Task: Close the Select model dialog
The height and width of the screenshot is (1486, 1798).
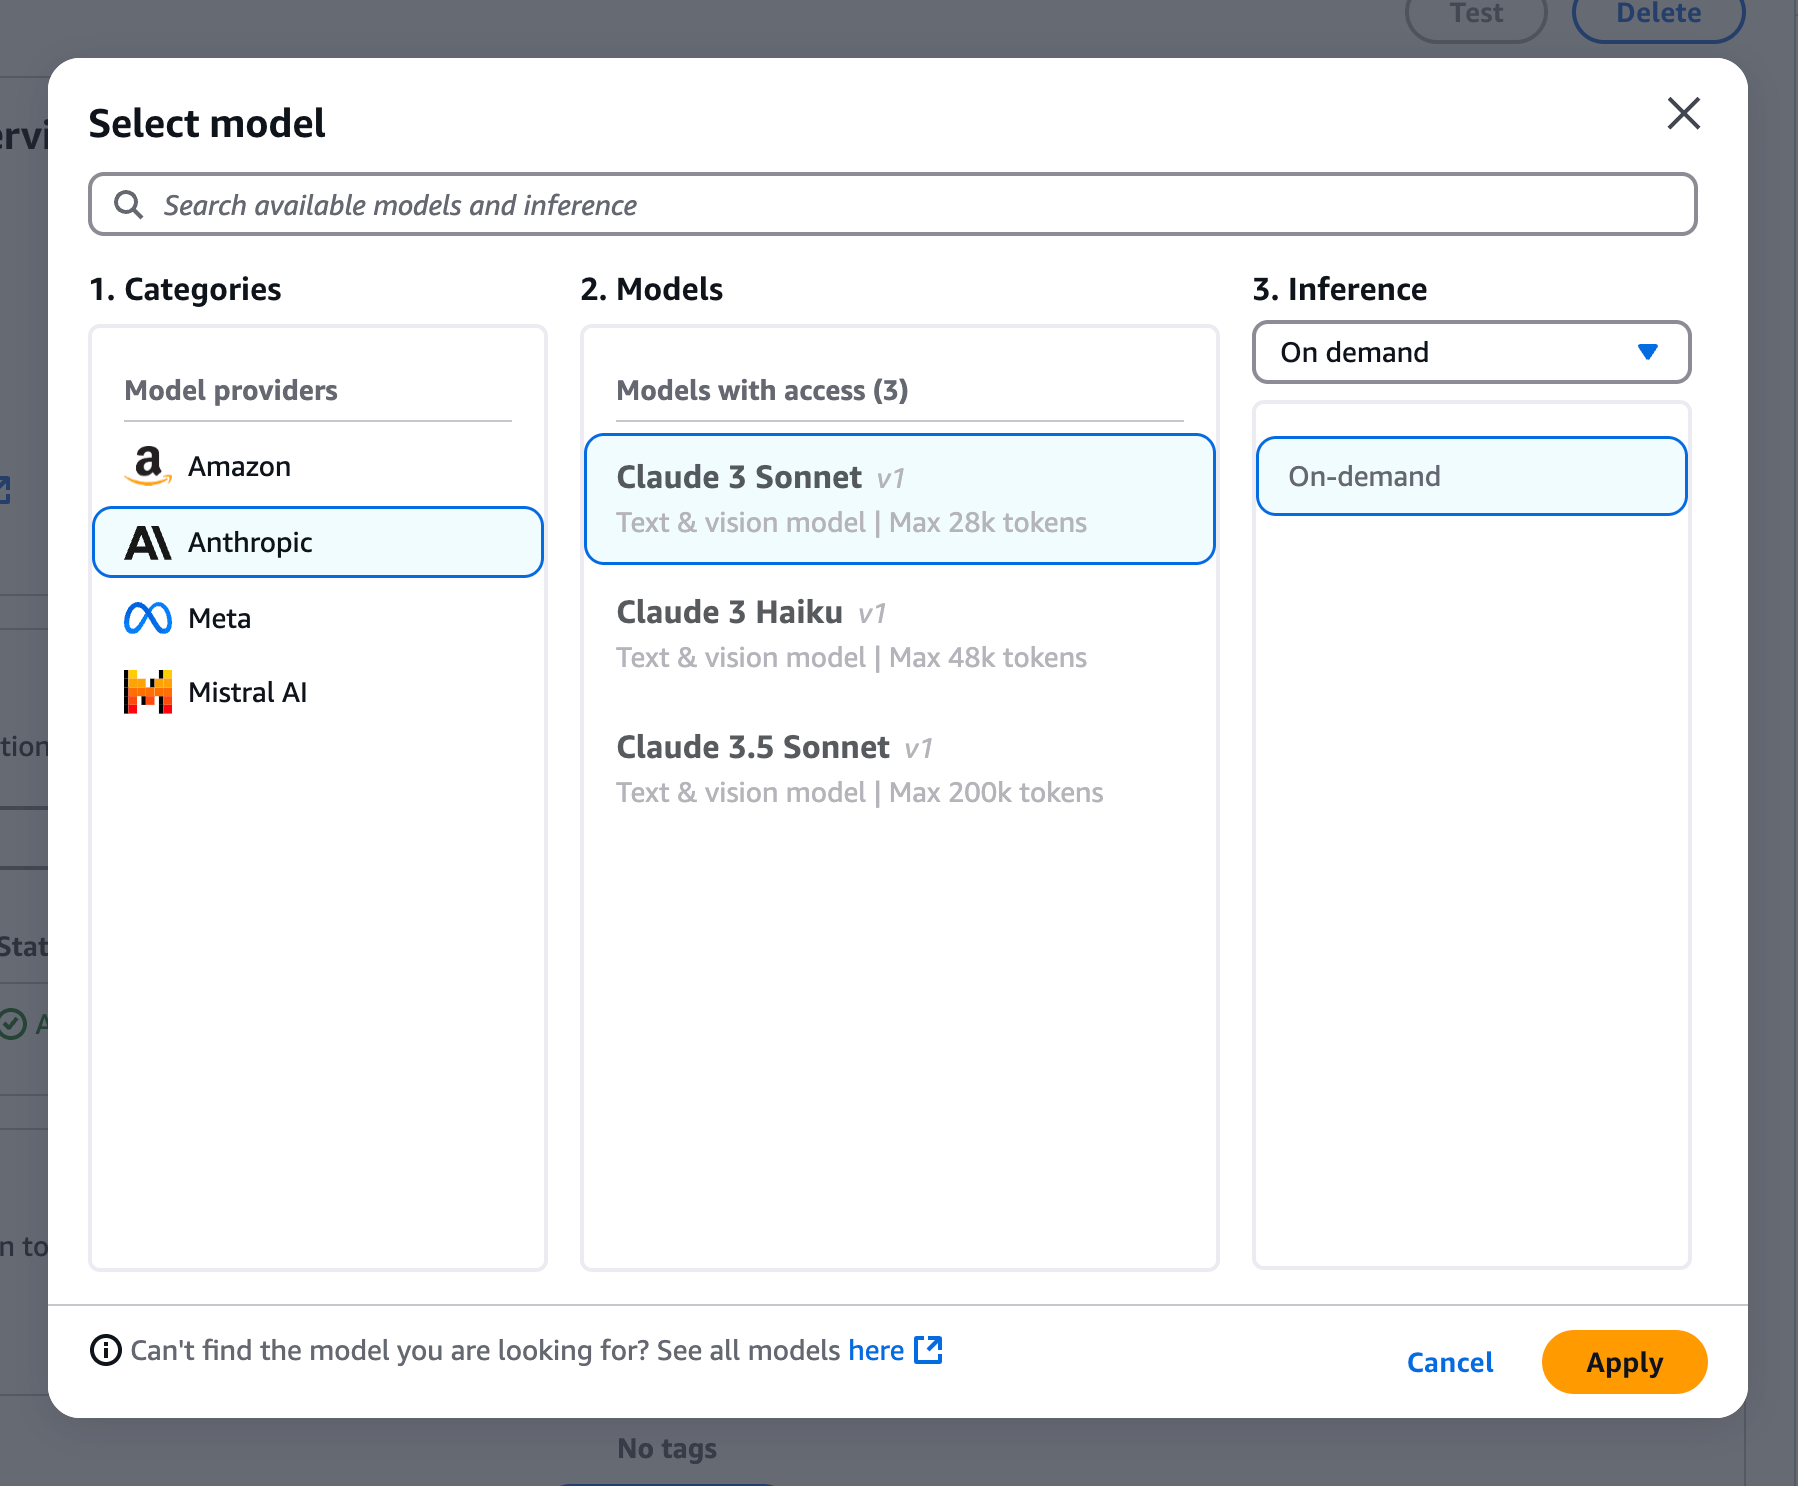Action: click(x=1683, y=114)
